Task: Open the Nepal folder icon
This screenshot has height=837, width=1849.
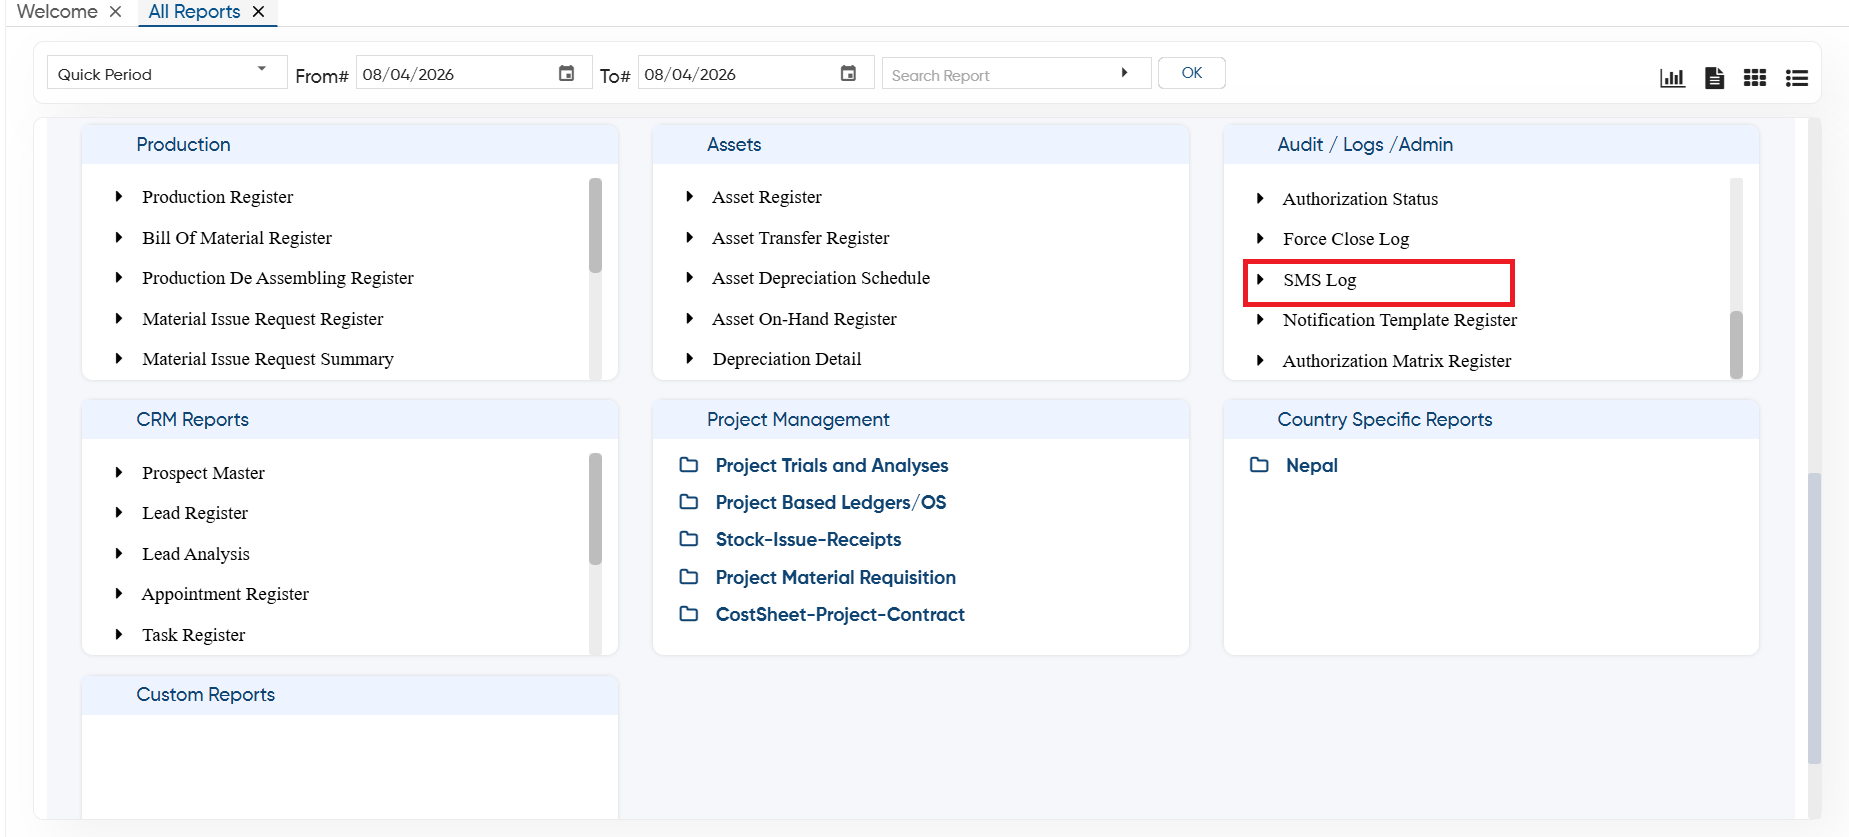Action: (1259, 465)
